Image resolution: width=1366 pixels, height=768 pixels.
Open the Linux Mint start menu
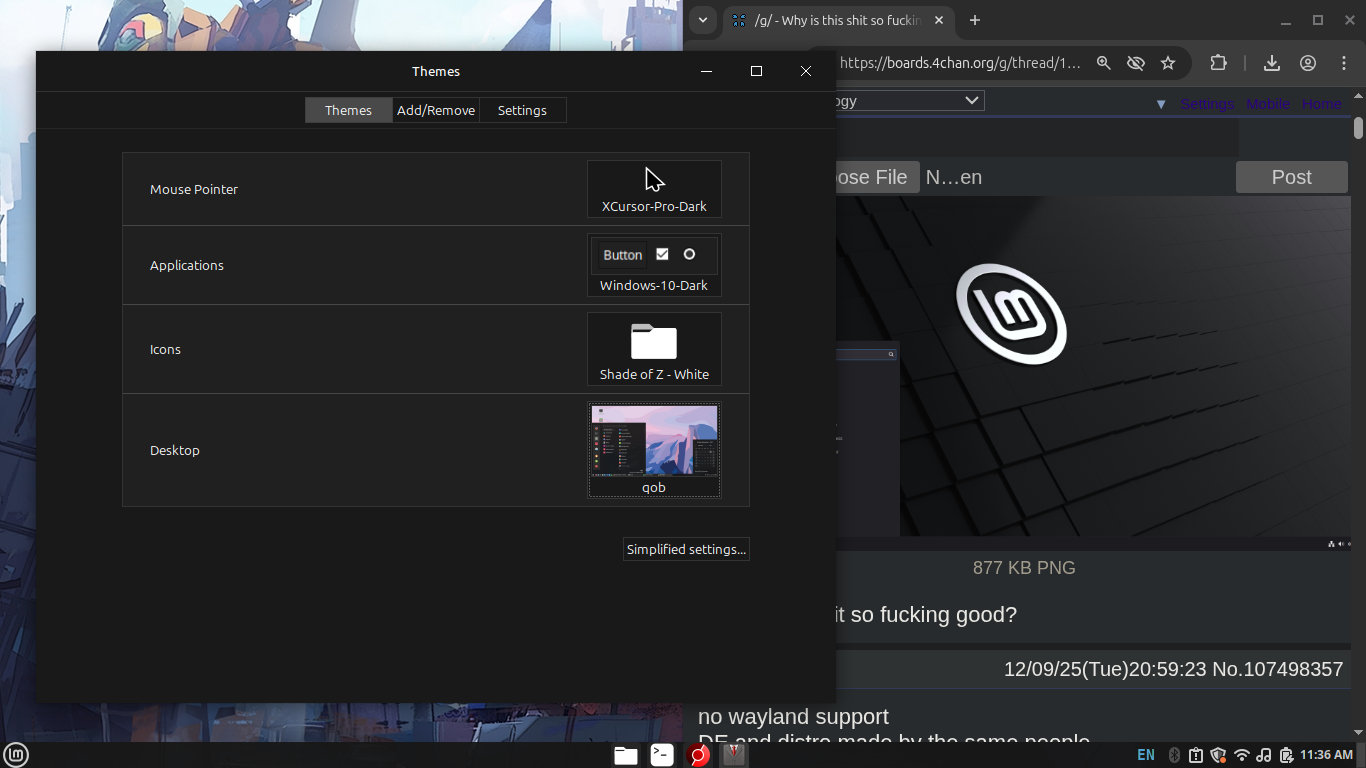[16, 755]
